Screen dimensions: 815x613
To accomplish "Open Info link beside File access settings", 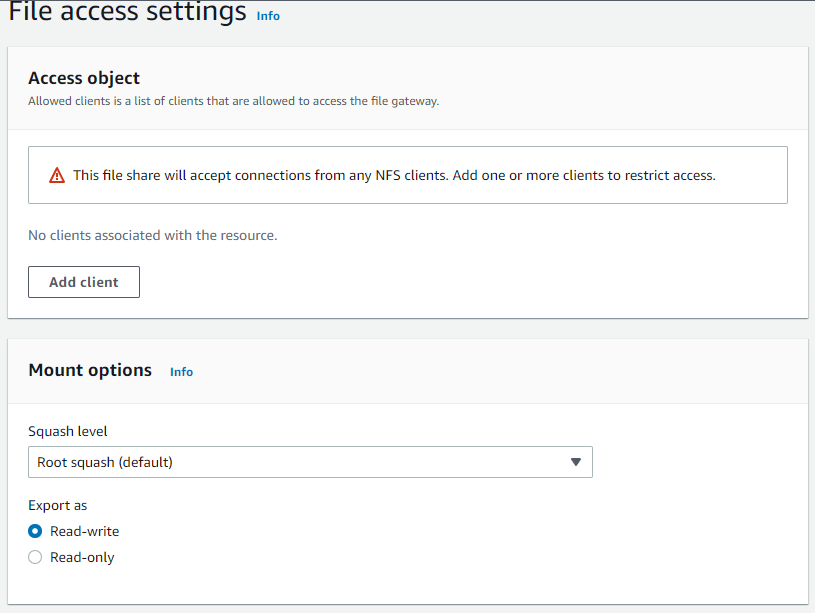I will tap(268, 16).
